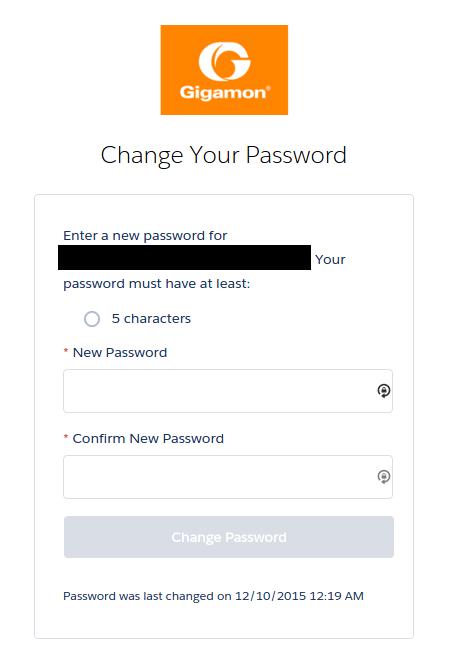Click the New Password field label
This screenshot has width=455, height=665.
(120, 352)
